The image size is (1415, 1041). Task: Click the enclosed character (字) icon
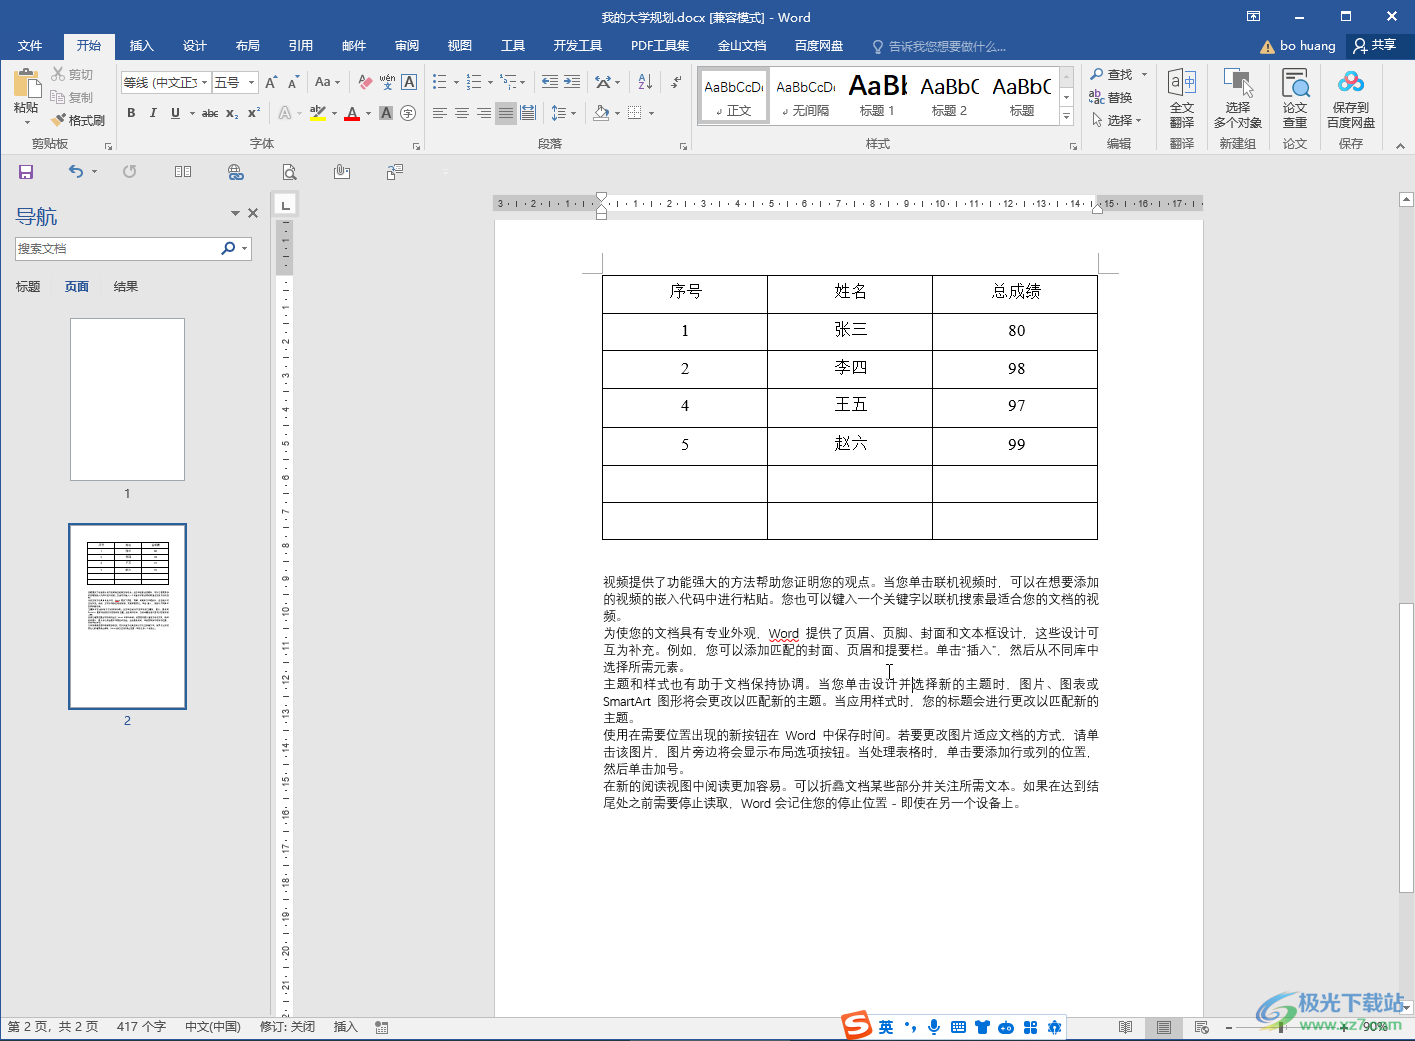pos(408,113)
